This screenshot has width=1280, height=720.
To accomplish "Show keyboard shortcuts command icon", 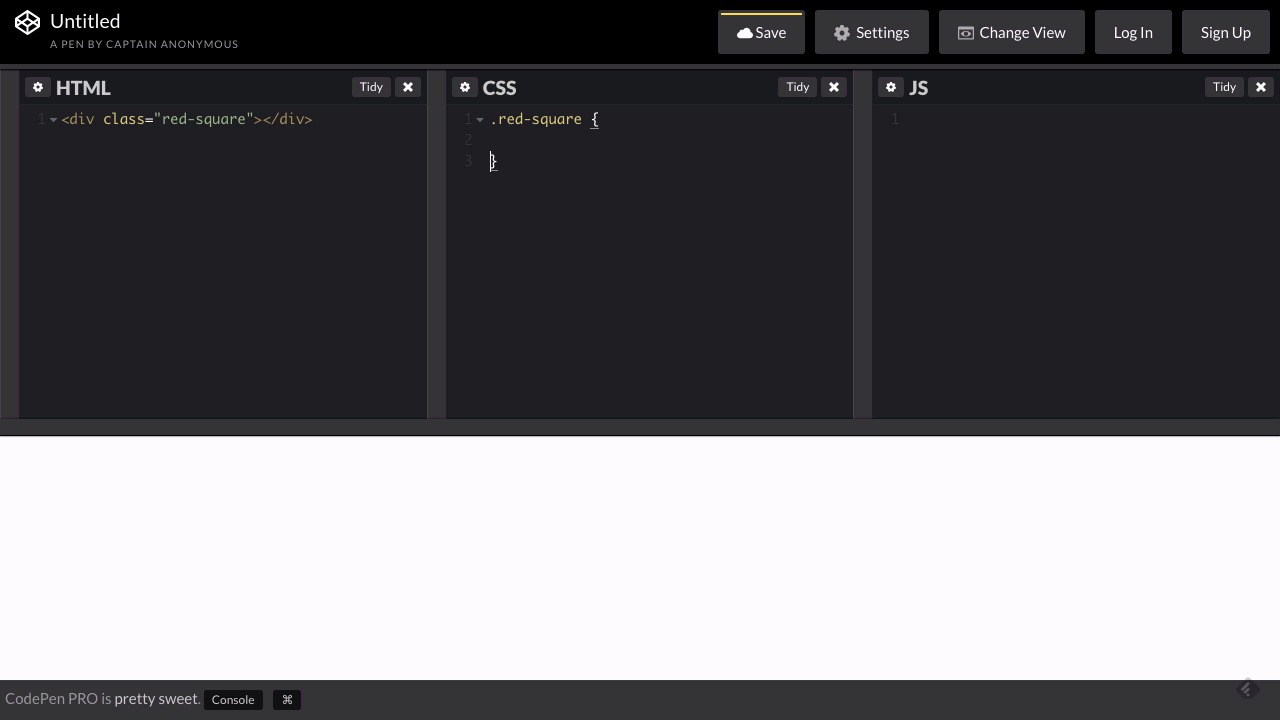I will pos(287,700).
